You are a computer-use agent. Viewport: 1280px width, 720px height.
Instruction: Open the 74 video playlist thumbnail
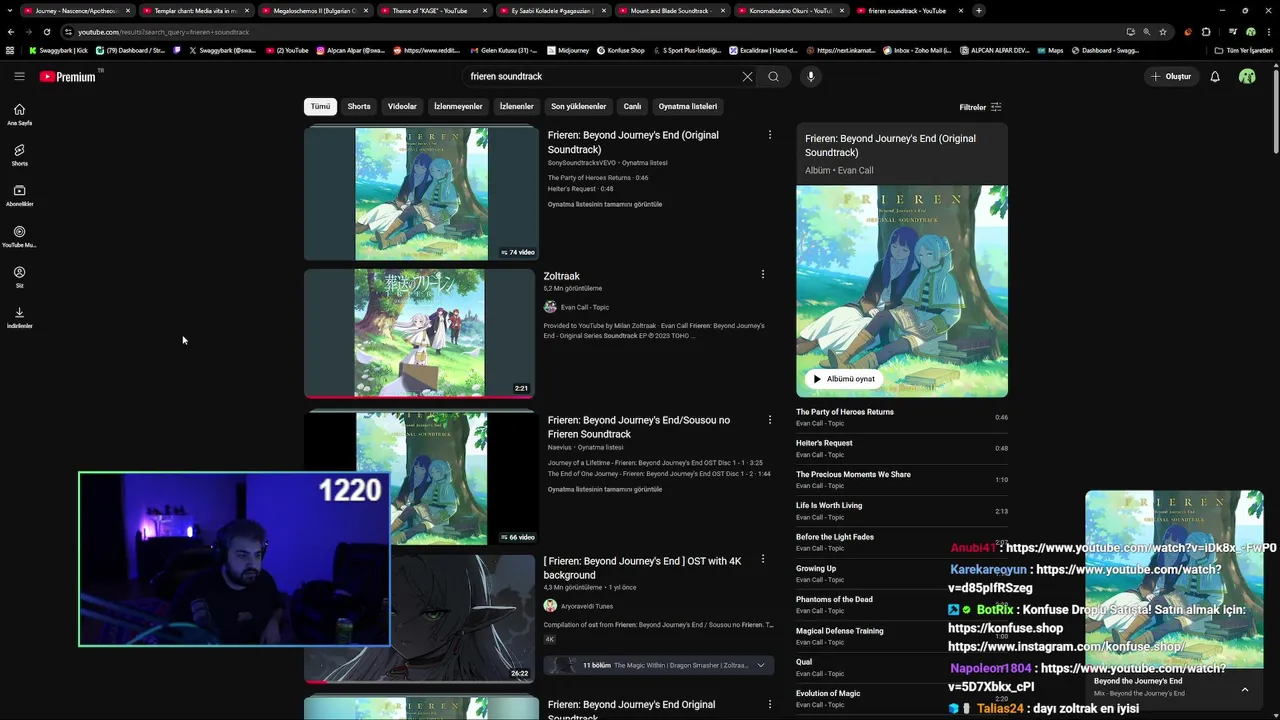pyautogui.click(x=421, y=193)
